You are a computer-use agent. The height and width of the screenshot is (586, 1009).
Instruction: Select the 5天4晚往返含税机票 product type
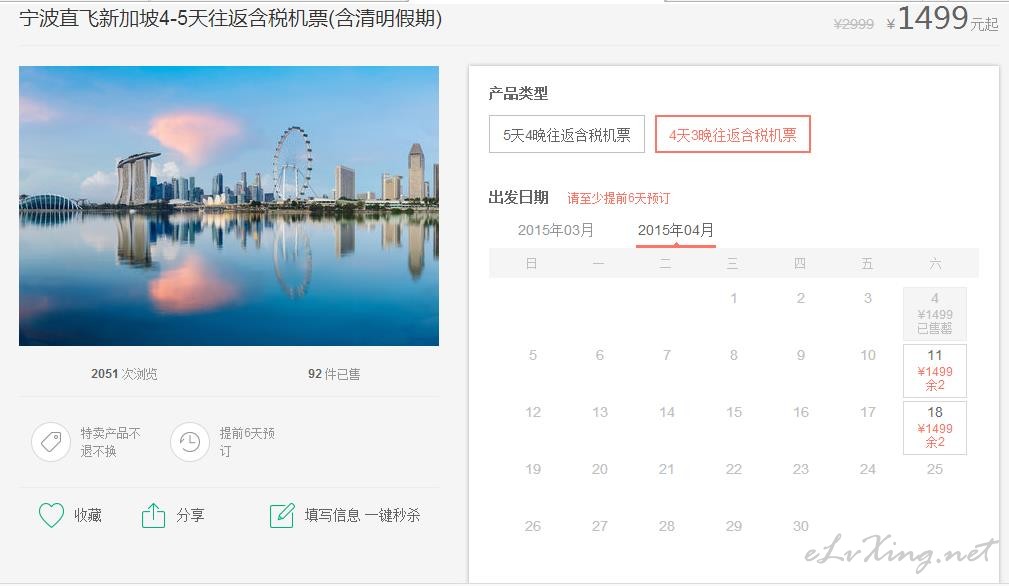pos(566,134)
